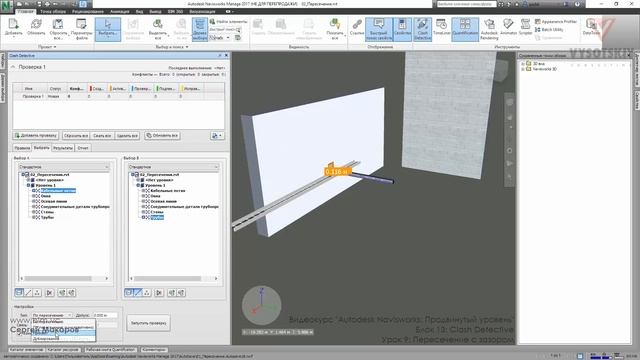Open Appearance Profiler
This screenshot has width=640, height=360.
pos(556,21)
